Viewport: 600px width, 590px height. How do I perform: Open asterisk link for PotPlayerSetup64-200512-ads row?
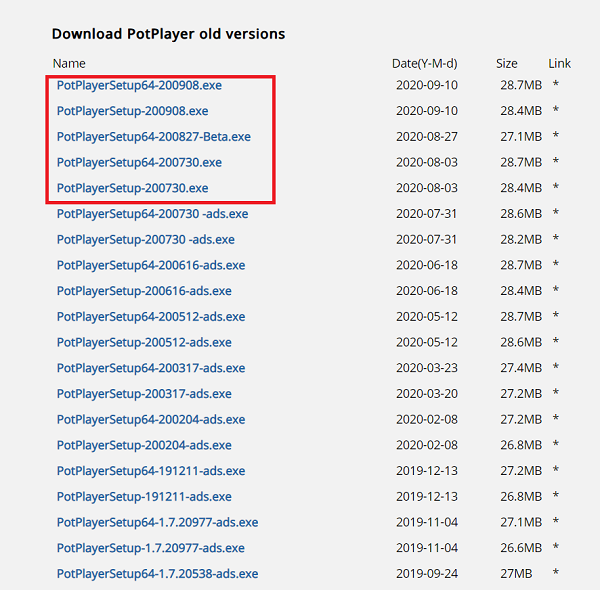pyautogui.click(x=556, y=315)
